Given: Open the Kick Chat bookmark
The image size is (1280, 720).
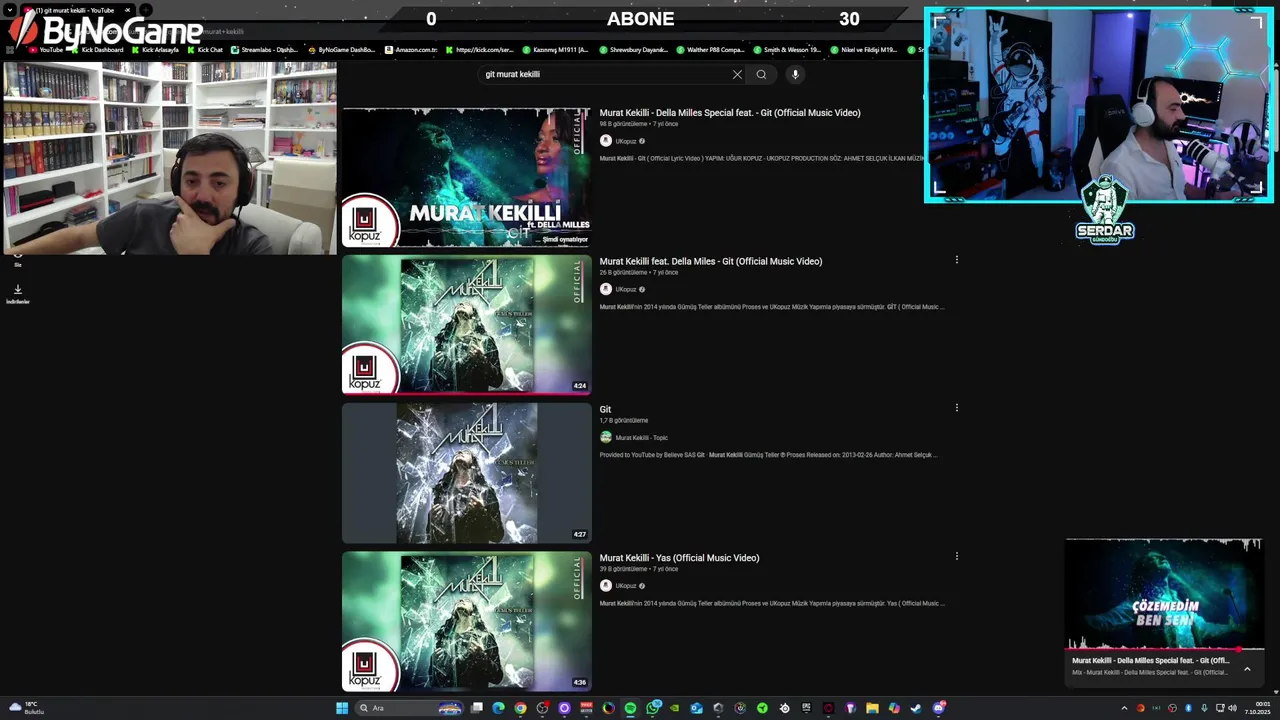Looking at the screenshot, I should pyautogui.click(x=205, y=50).
